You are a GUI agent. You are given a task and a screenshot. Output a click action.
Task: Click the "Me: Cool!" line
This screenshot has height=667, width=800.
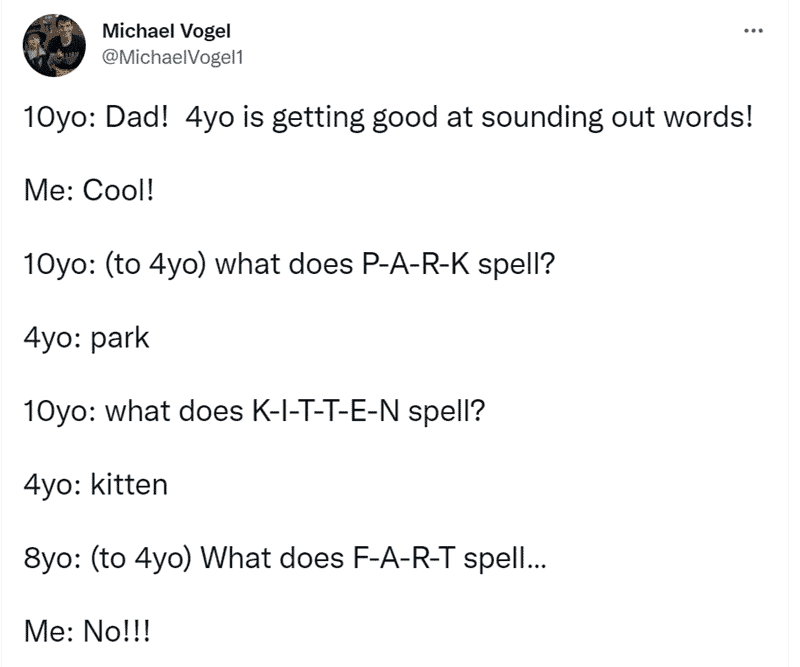pyautogui.click(x=89, y=191)
